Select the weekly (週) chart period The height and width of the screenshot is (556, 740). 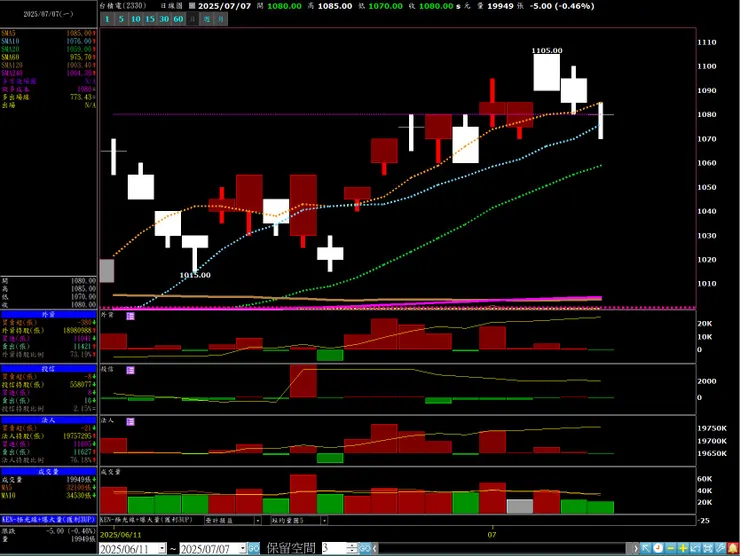(207, 19)
